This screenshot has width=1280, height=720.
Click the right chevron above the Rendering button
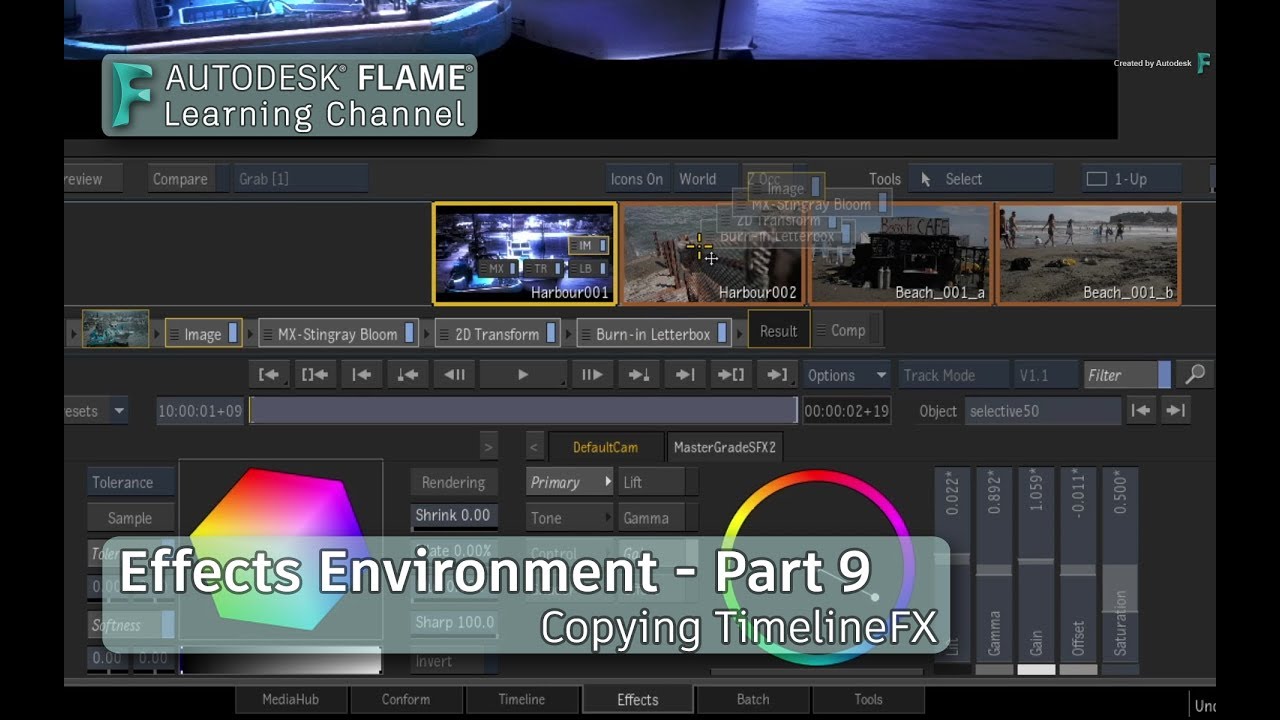coord(488,447)
